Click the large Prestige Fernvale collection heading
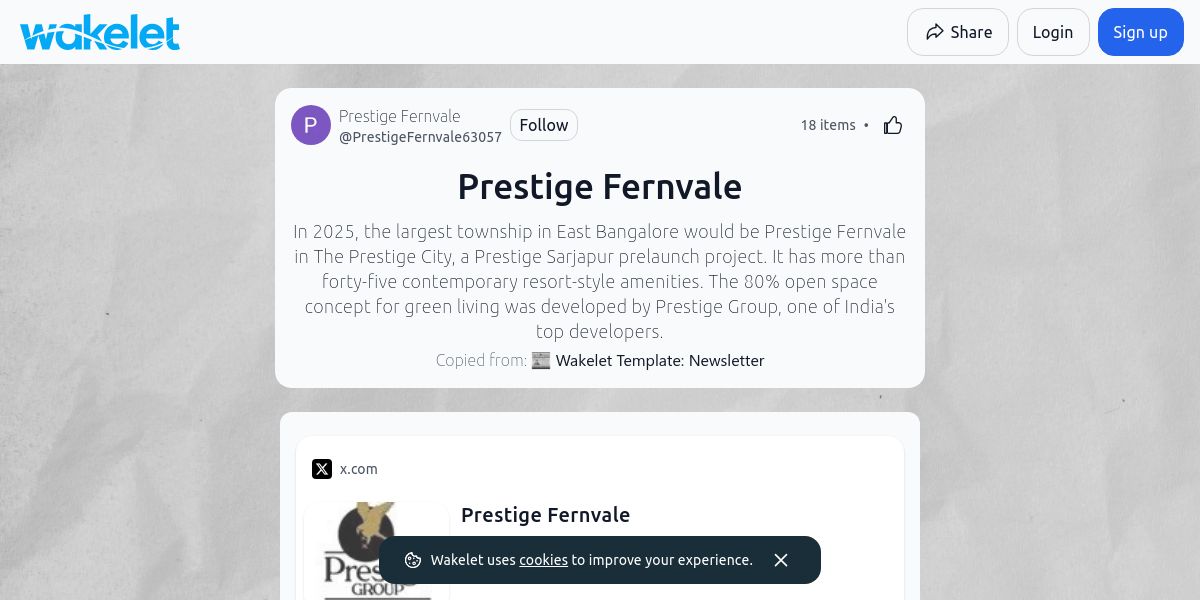Image resolution: width=1200 pixels, height=600 pixels. [x=599, y=187]
